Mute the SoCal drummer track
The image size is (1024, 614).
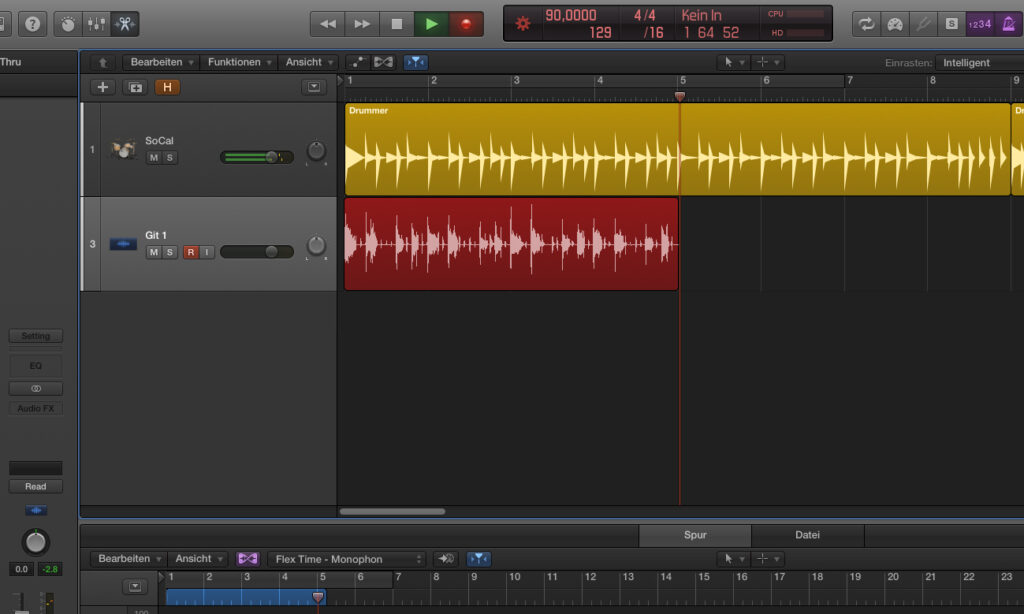coord(153,158)
